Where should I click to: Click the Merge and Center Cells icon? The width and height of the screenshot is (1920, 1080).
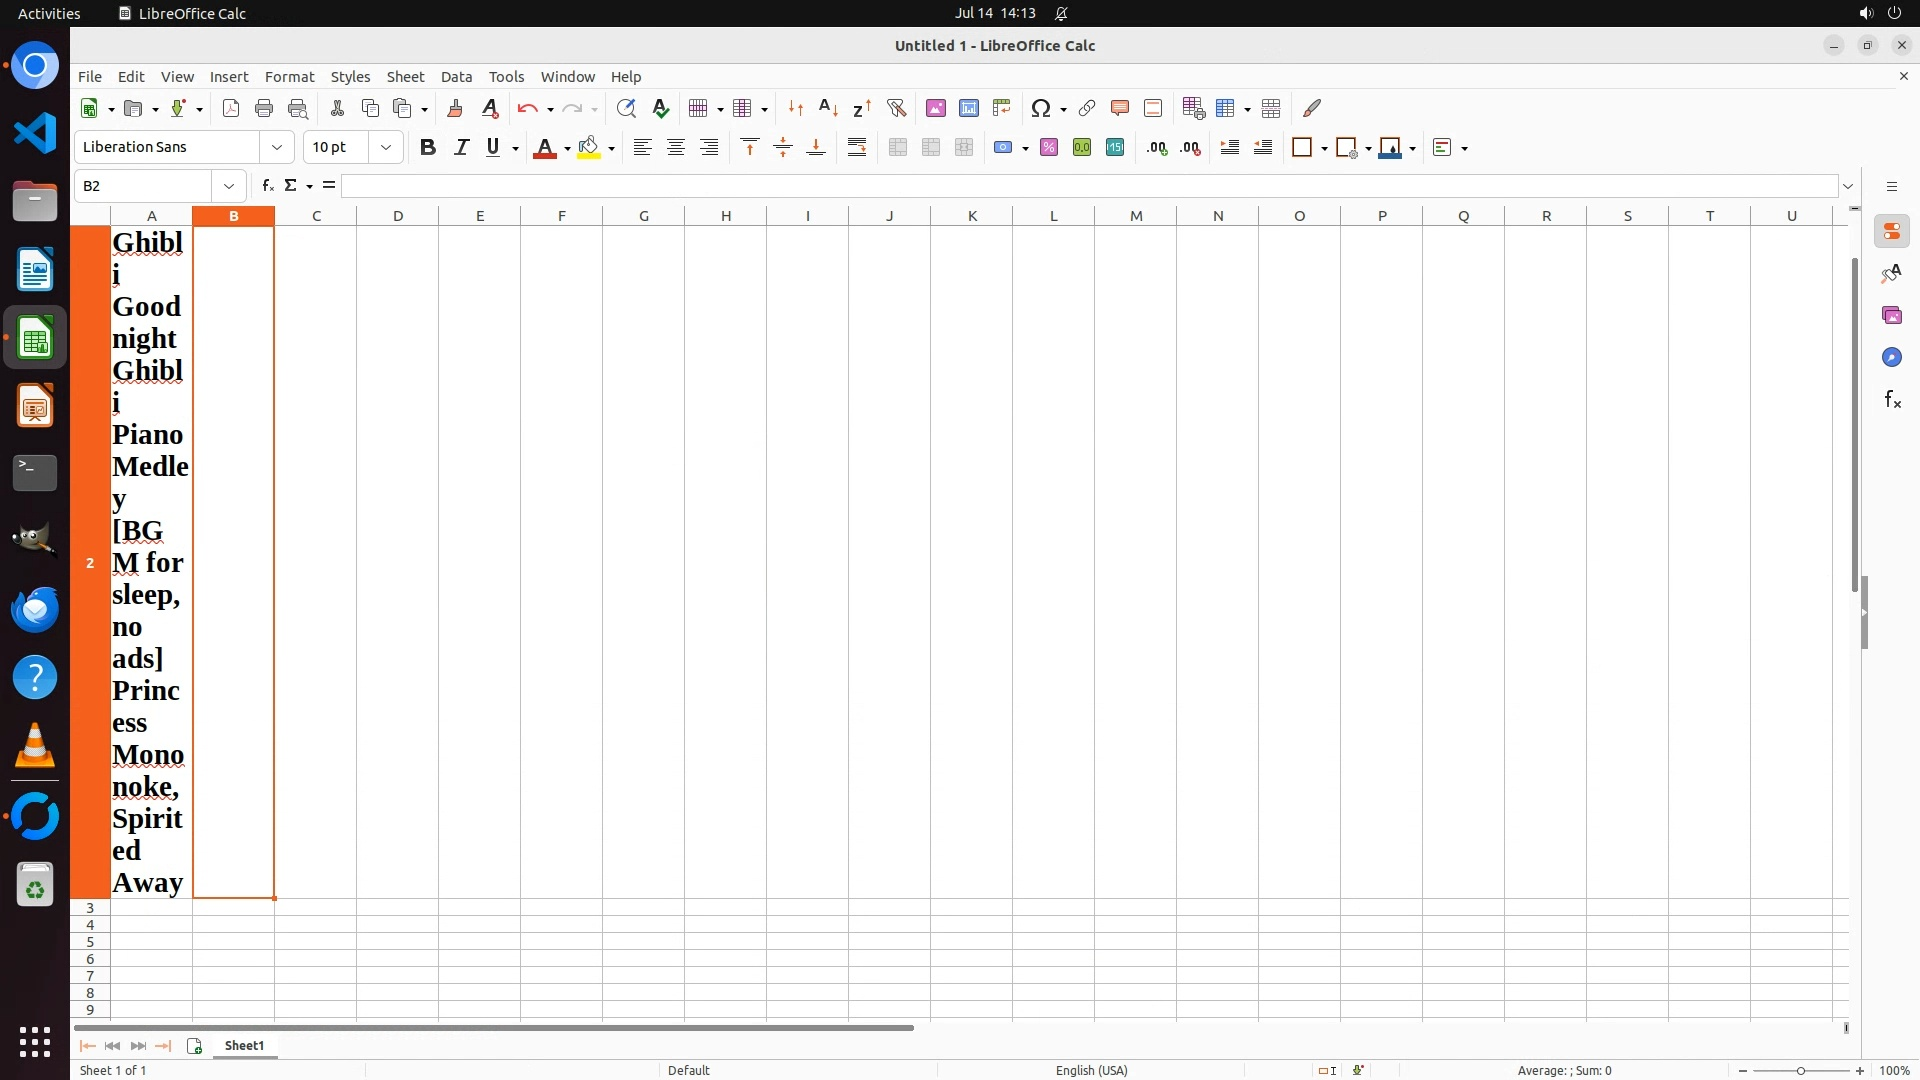click(x=898, y=147)
